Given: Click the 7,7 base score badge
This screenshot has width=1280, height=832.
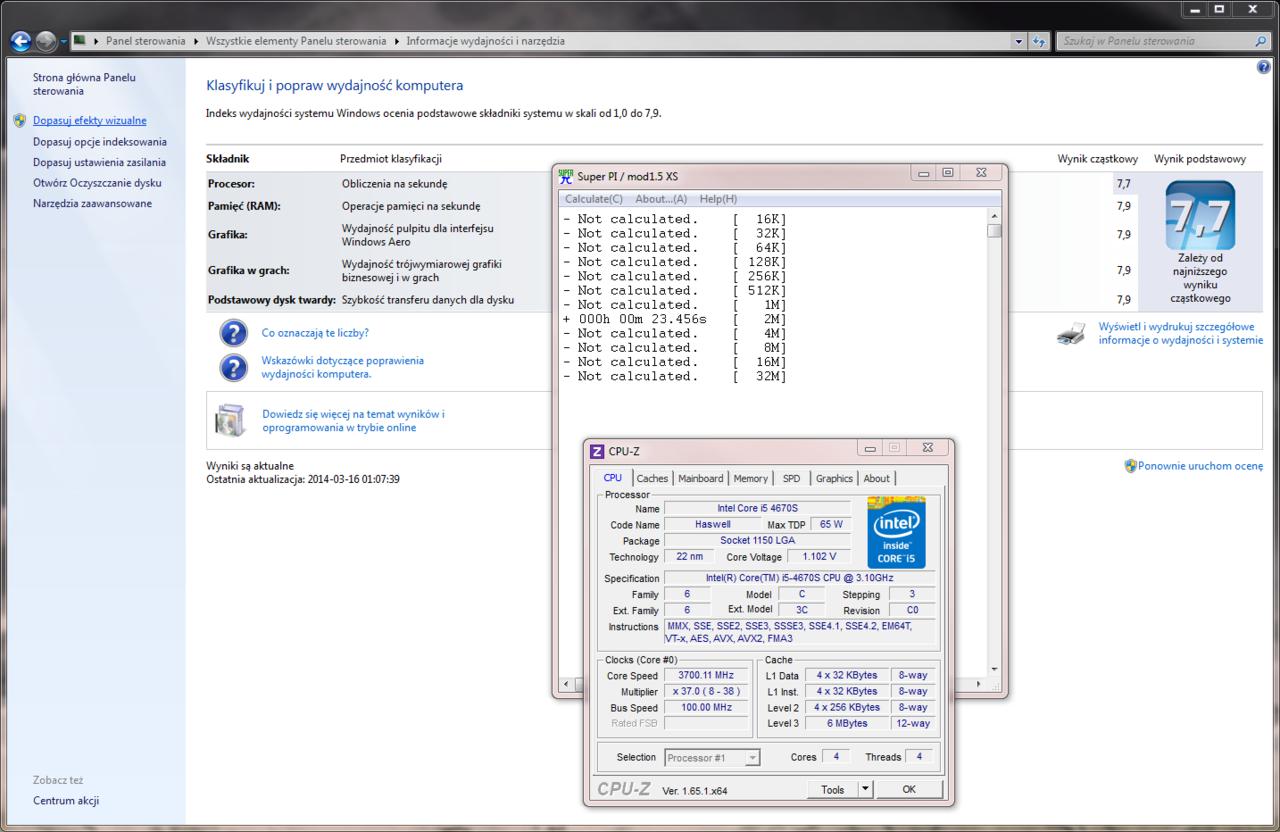Looking at the screenshot, I should pyautogui.click(x=1199, y=216).
